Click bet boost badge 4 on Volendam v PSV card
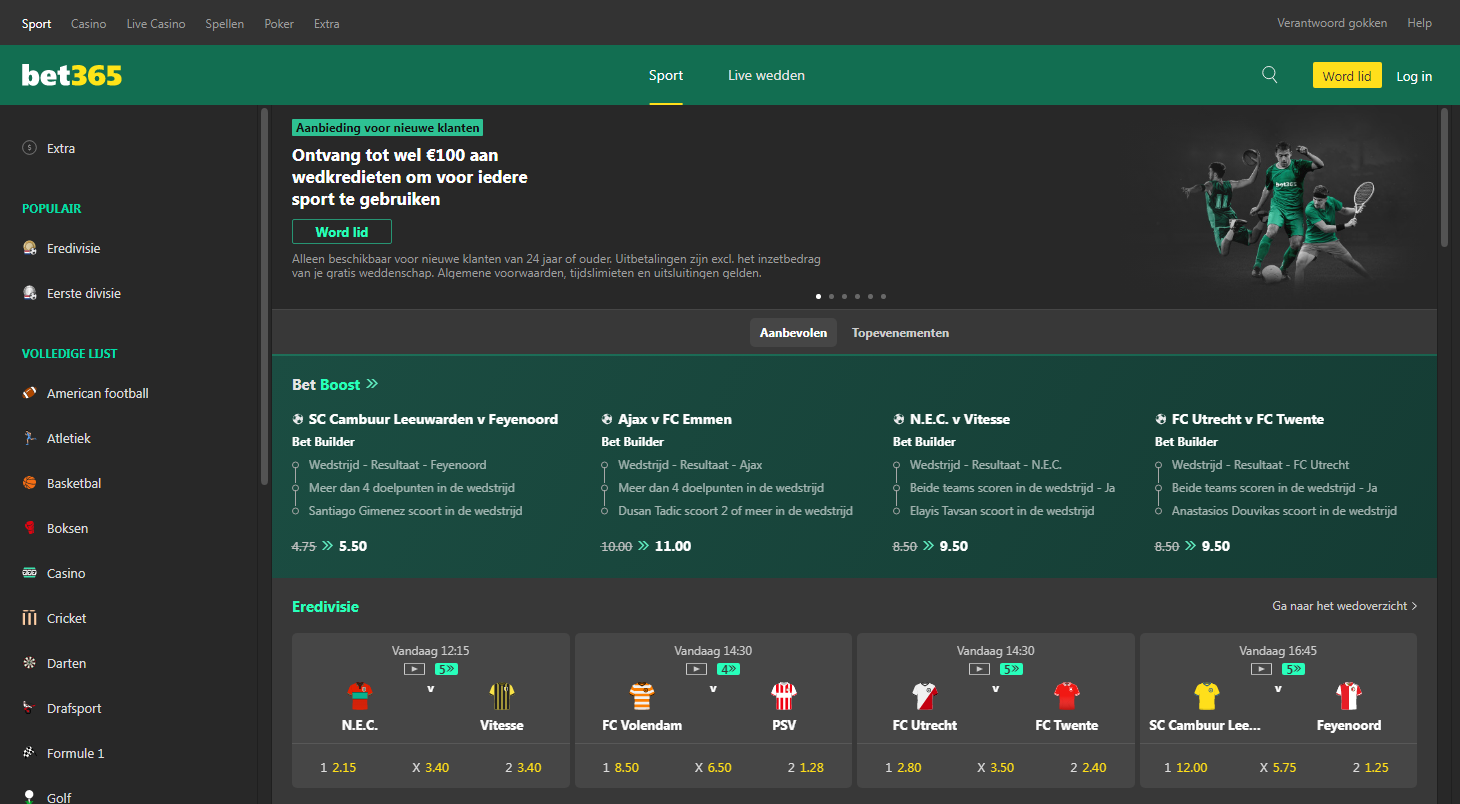The height and width of the screenshot is (804, 1460). [729, 669]
